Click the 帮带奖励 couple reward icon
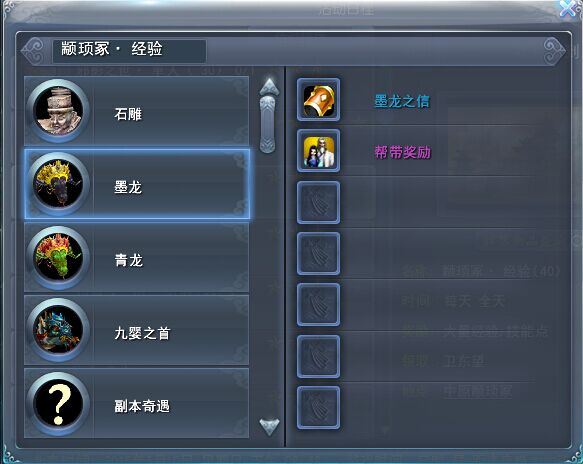The height and width of the screenshot is (464, 583). (x=318, y=151)
